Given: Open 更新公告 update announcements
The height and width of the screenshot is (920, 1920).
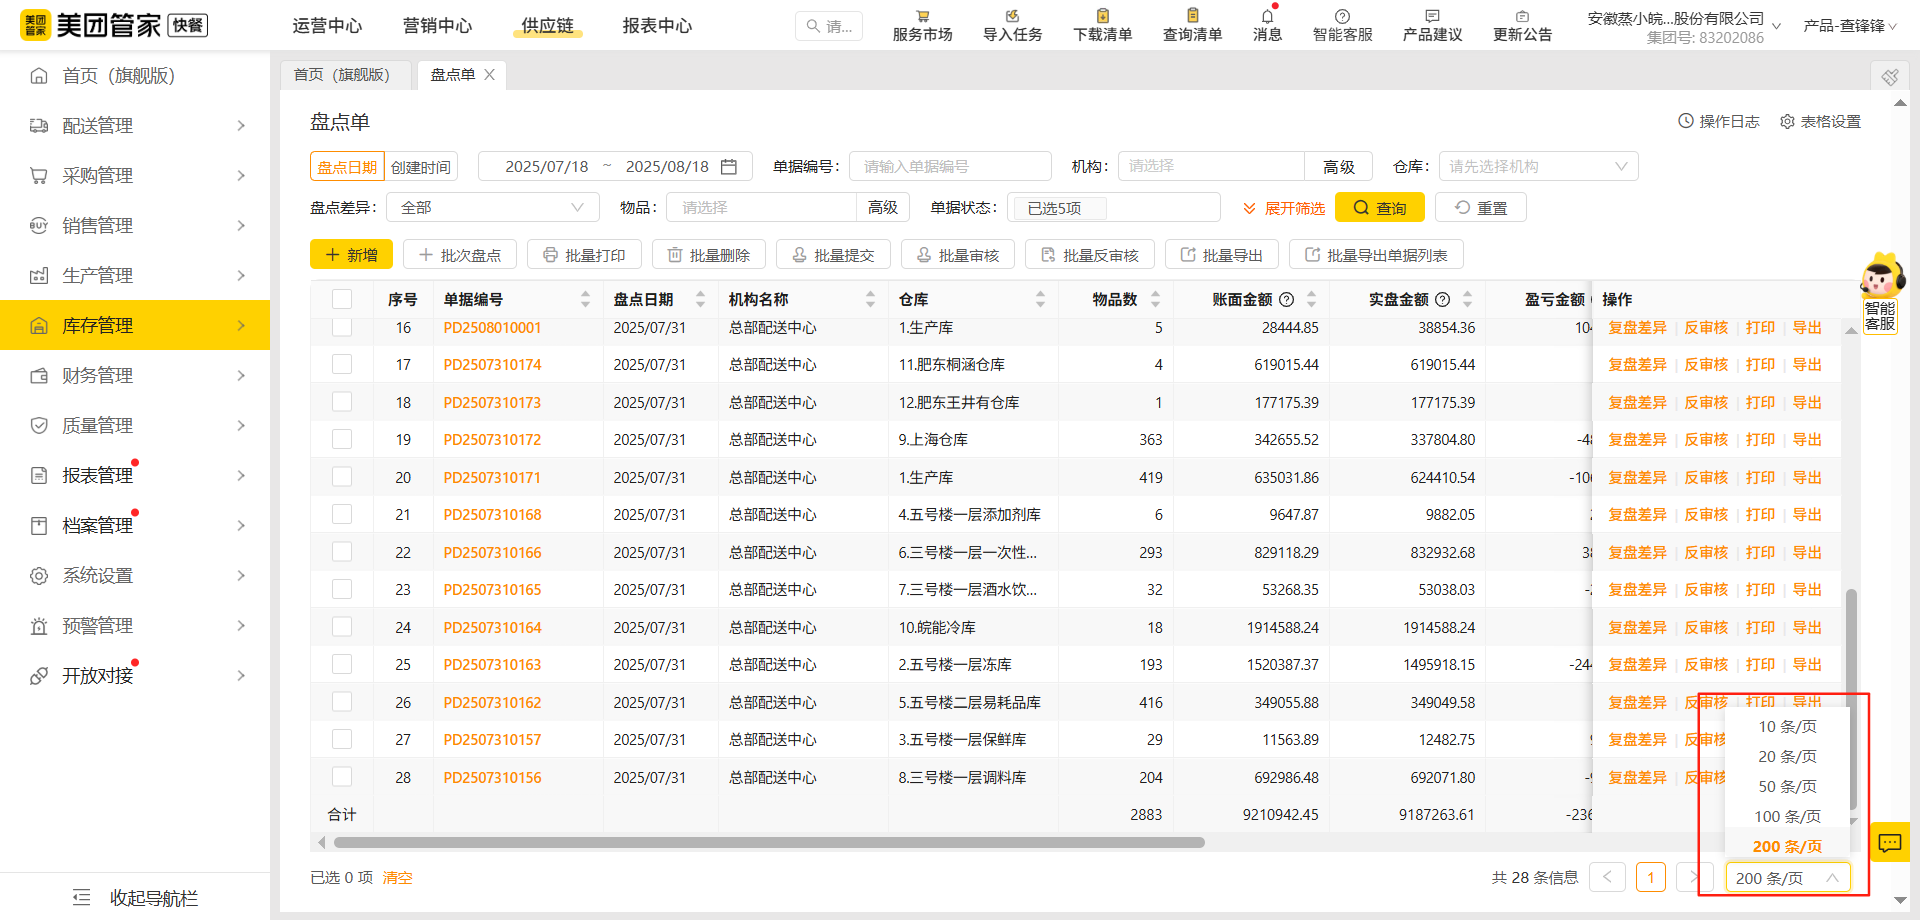Looking at the screenshot, I should coord(1522,24).
